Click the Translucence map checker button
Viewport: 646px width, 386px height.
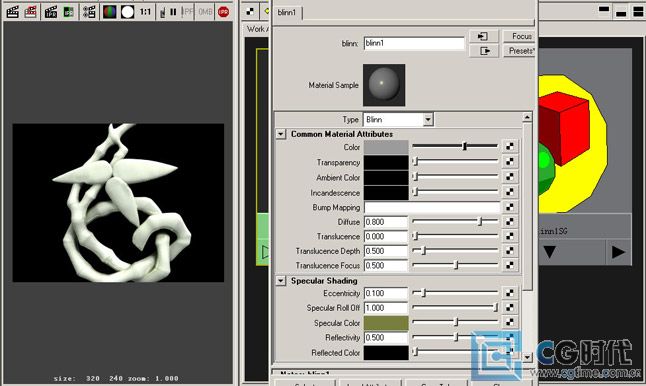[510, 236]
